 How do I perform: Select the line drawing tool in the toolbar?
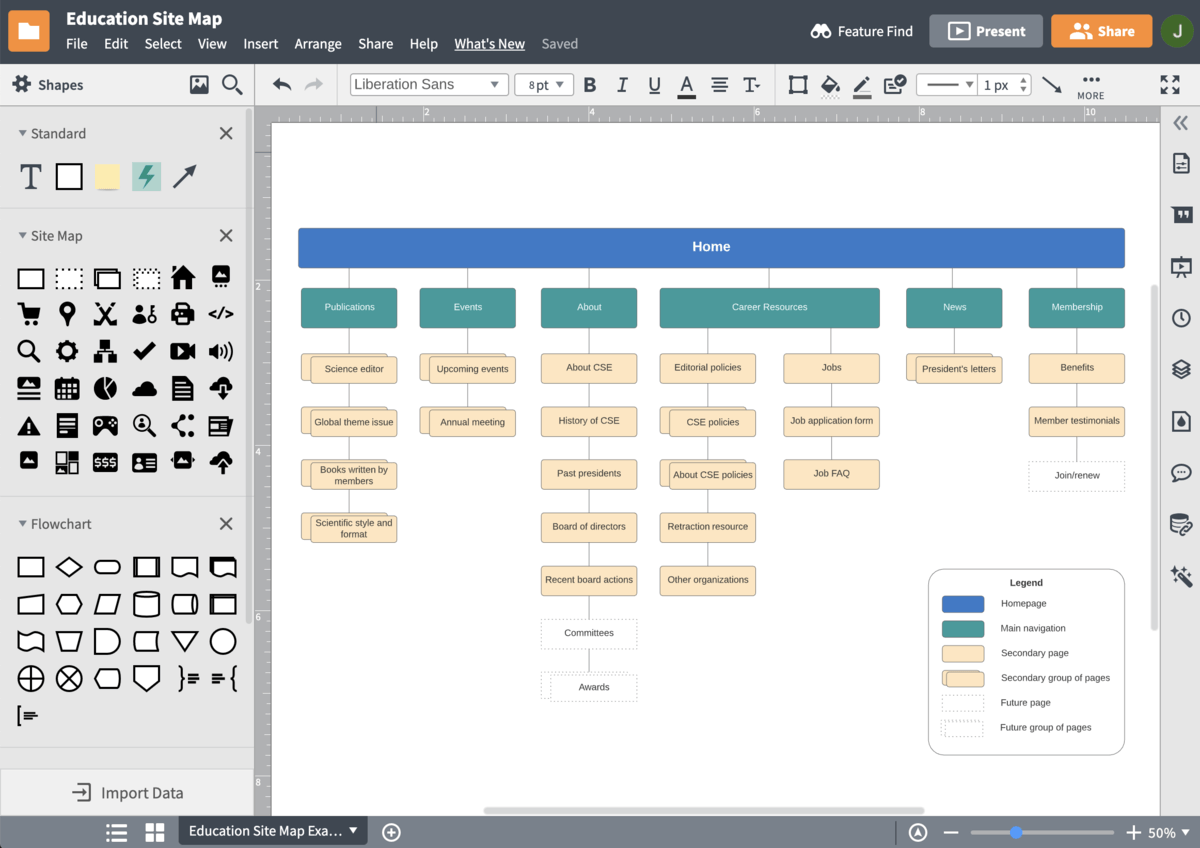(1052, 85)
